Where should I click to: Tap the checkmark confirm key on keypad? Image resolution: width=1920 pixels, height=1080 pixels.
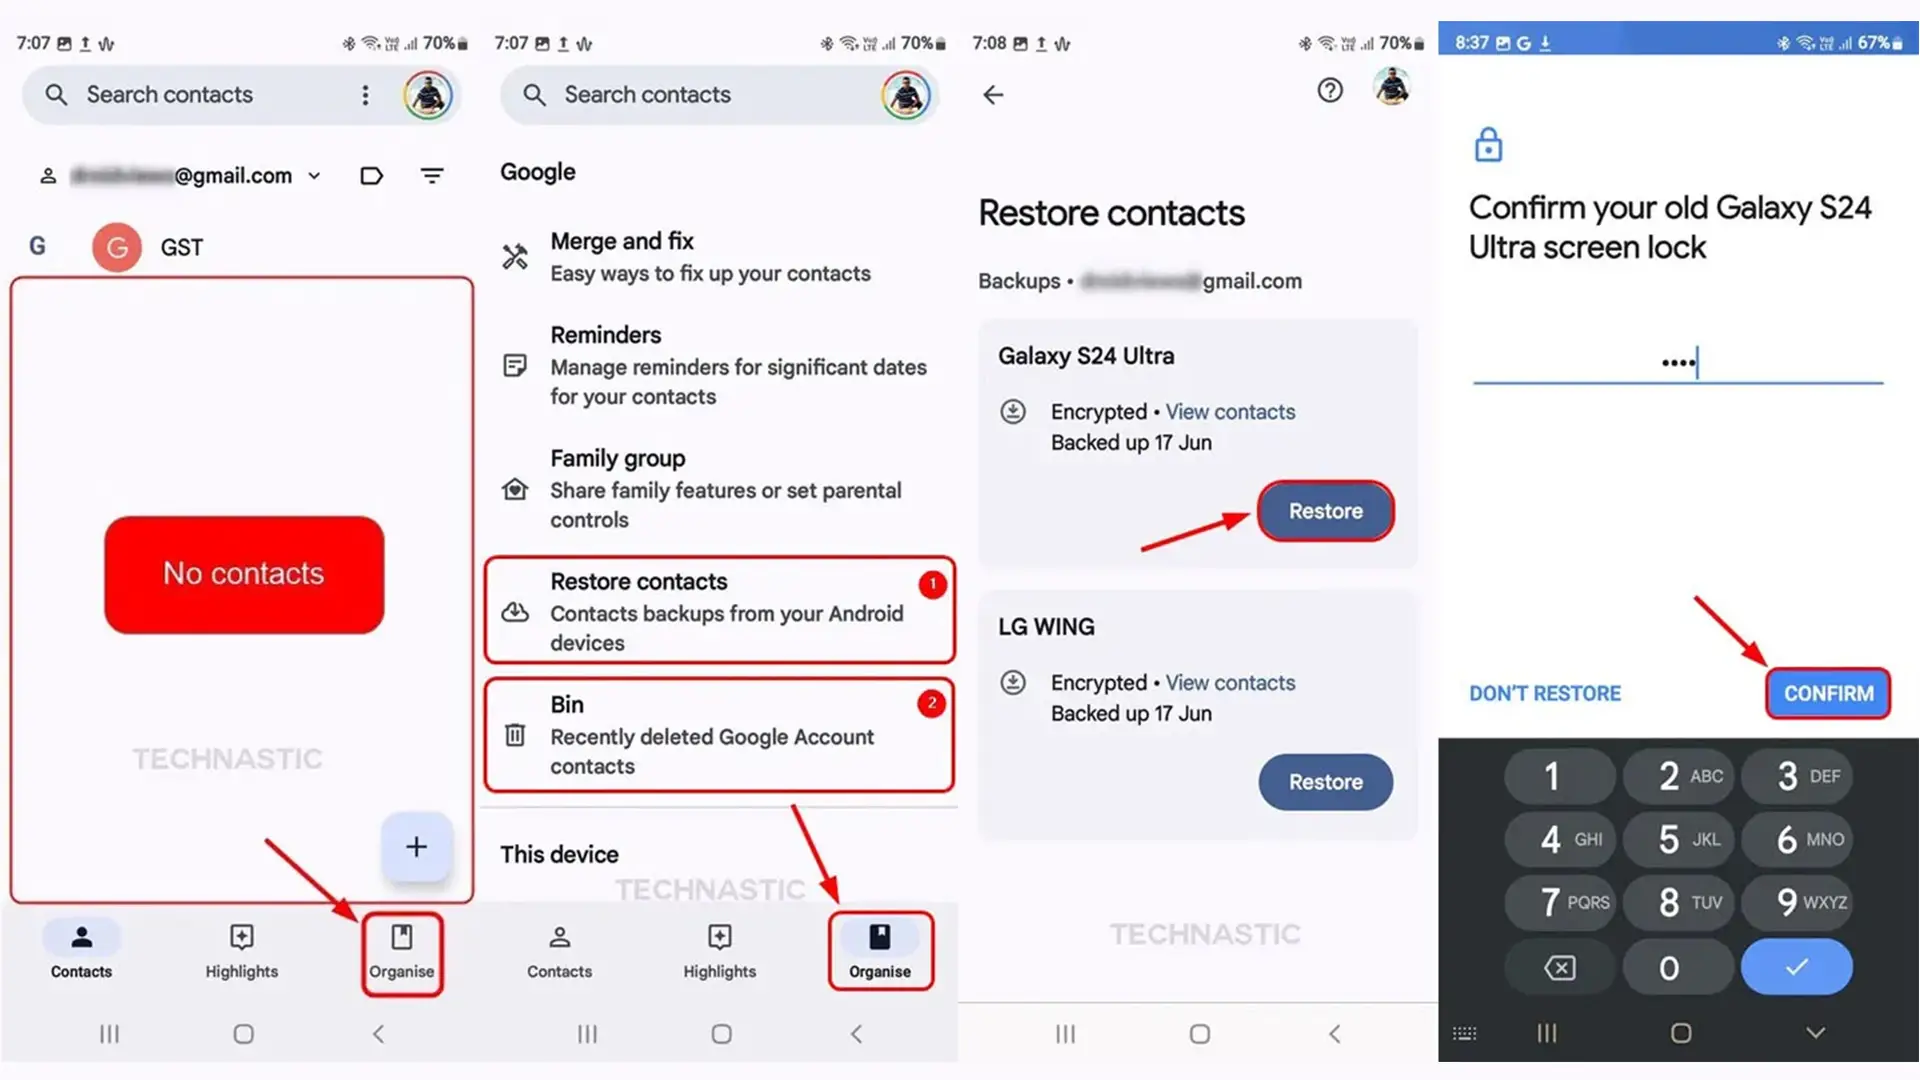tap(1796, 965)
